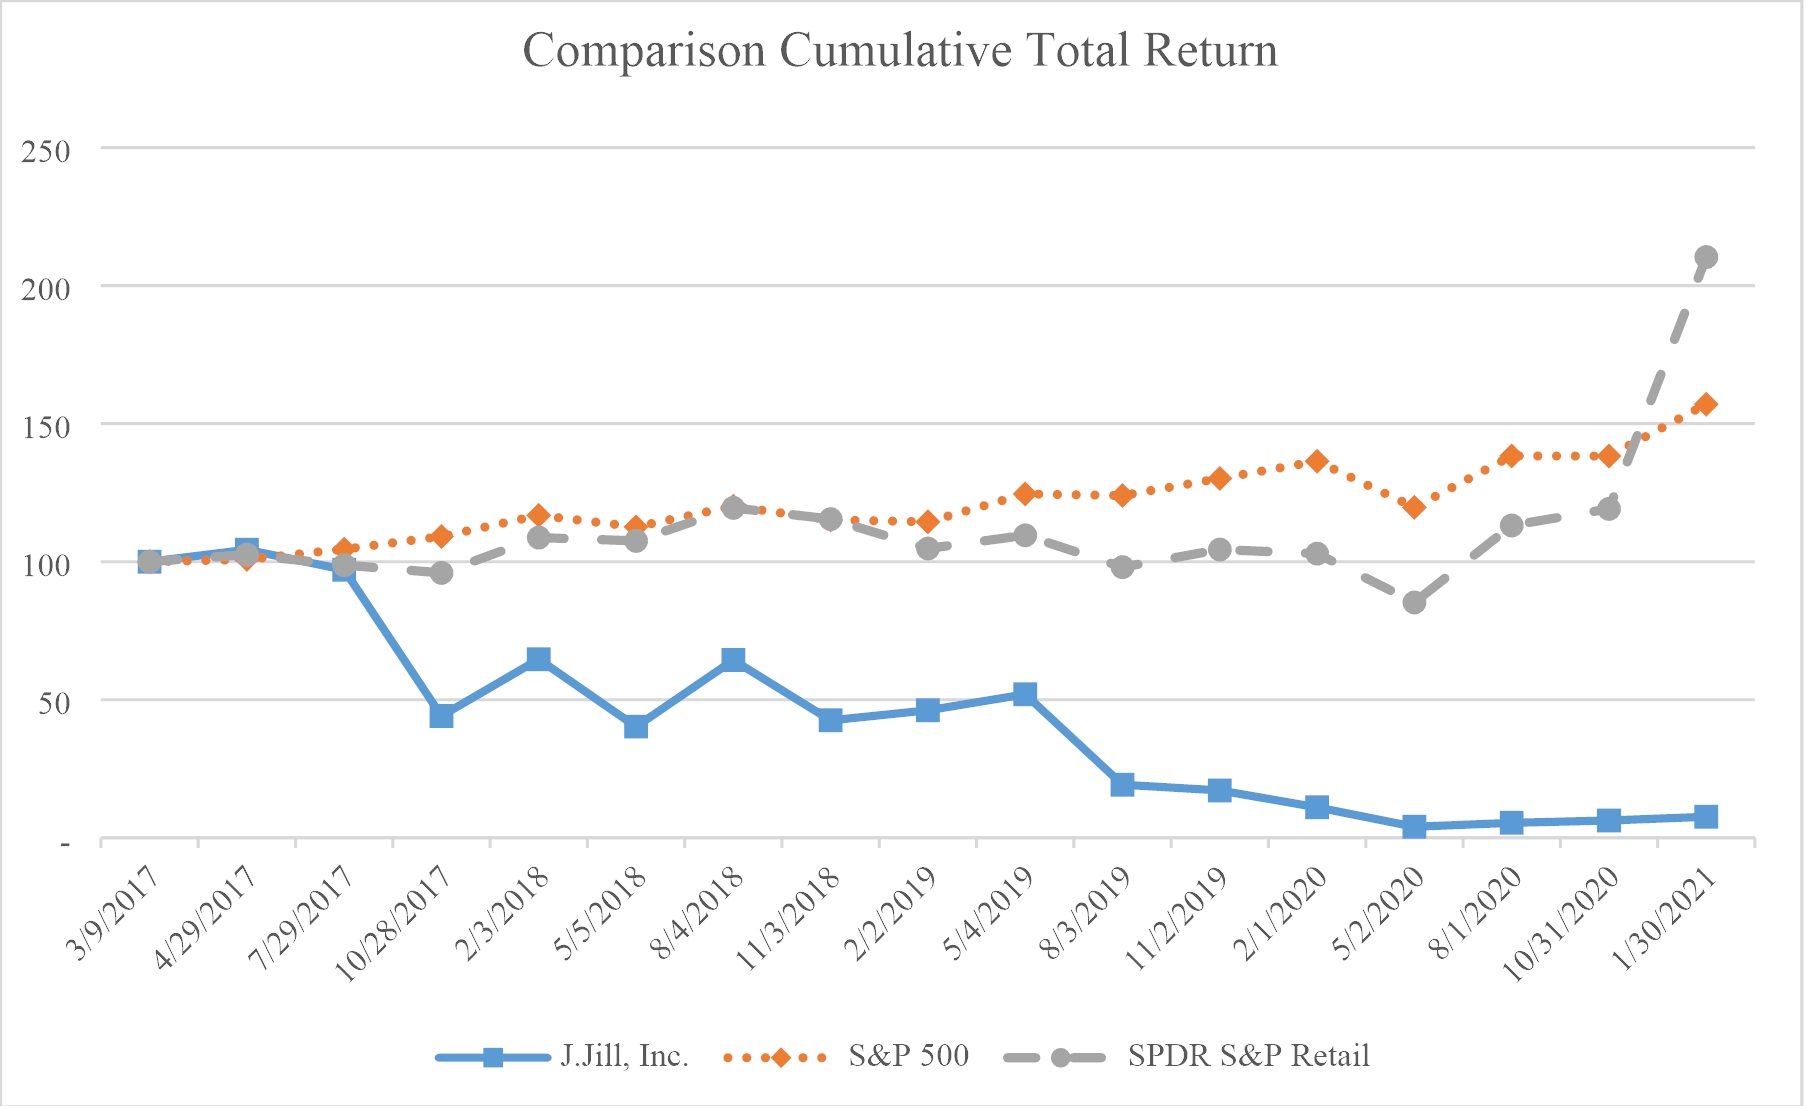
Task: Click the S&P 500 orange diamond at 1/30/2021
Action: click(x=1706, y=404)
